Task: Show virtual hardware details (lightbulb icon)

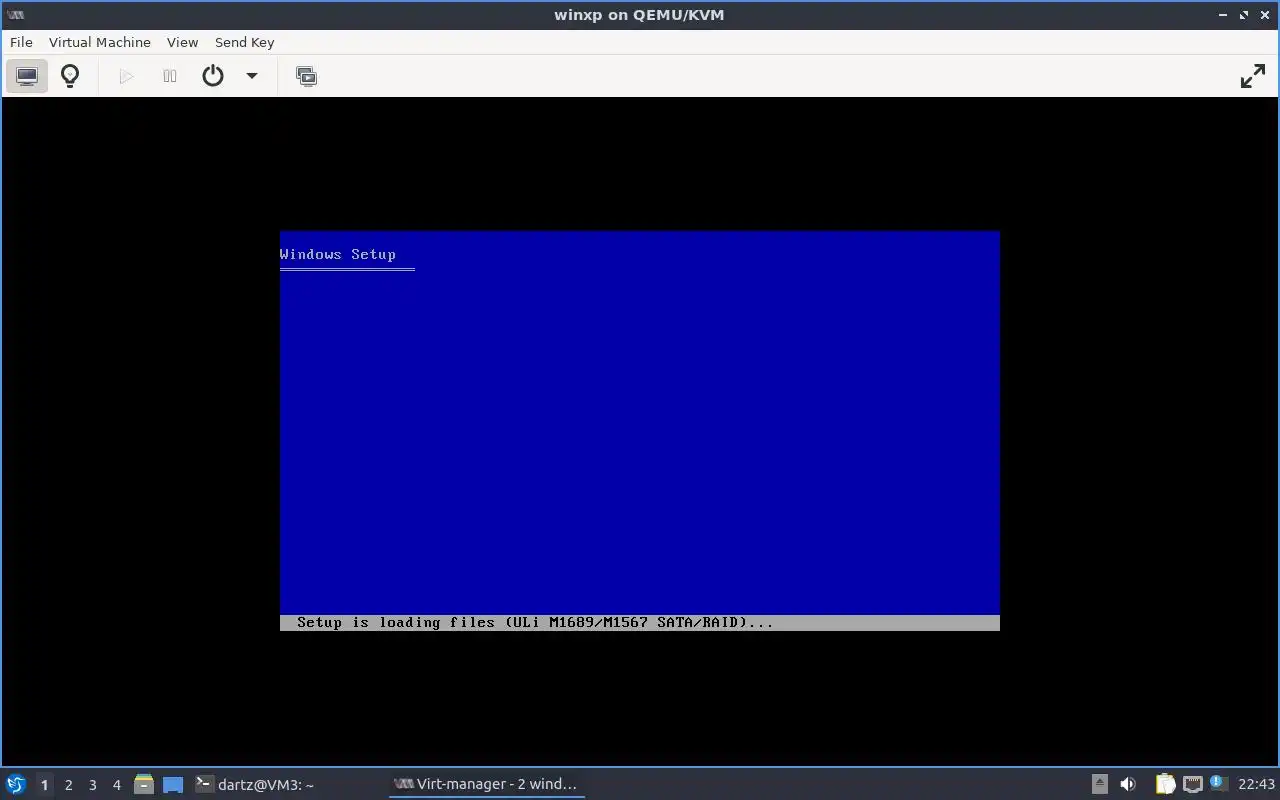Action: pyautogui.click(x=70, y=76)
